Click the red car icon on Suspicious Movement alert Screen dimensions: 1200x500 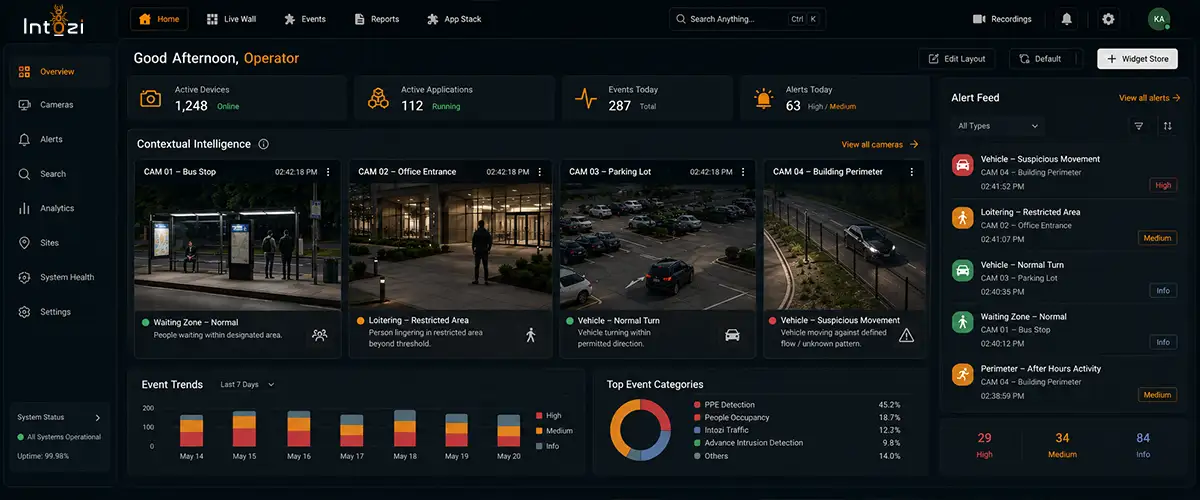pos(962,165)
